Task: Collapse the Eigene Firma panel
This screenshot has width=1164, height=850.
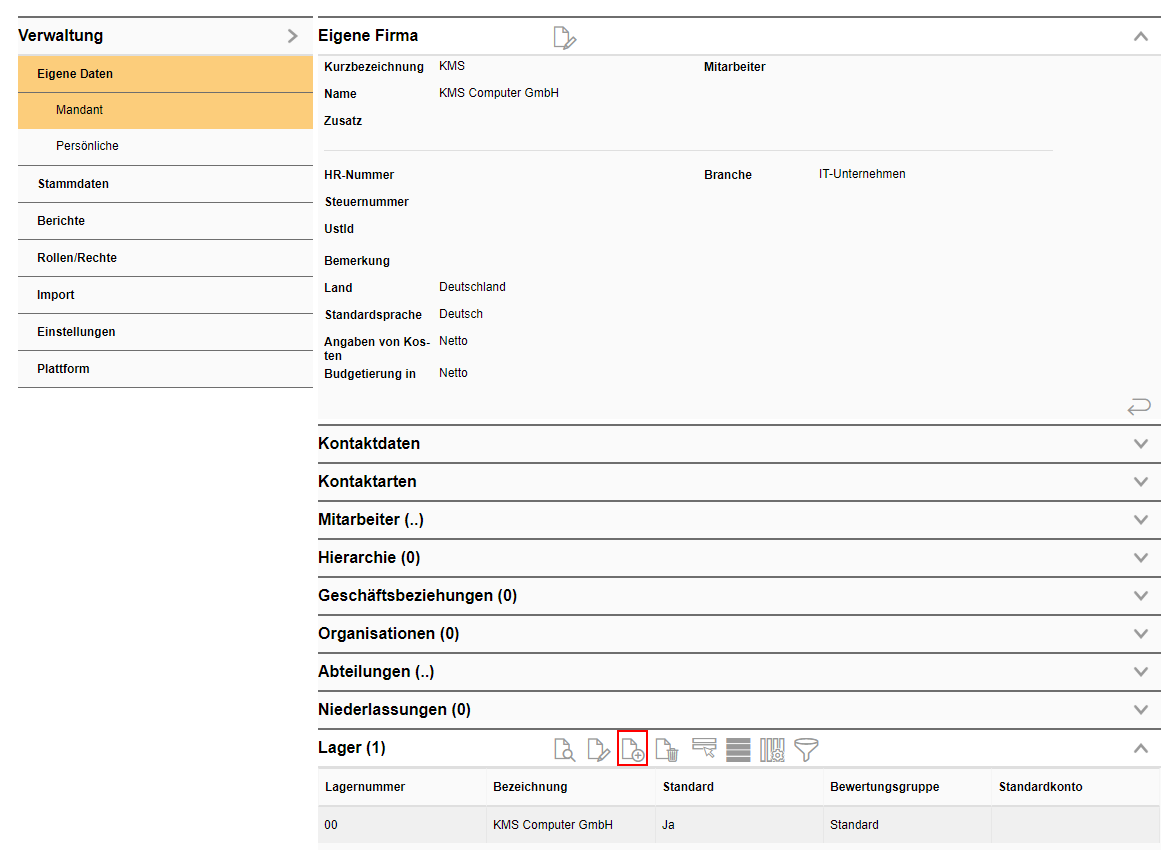Action: 1140,36
